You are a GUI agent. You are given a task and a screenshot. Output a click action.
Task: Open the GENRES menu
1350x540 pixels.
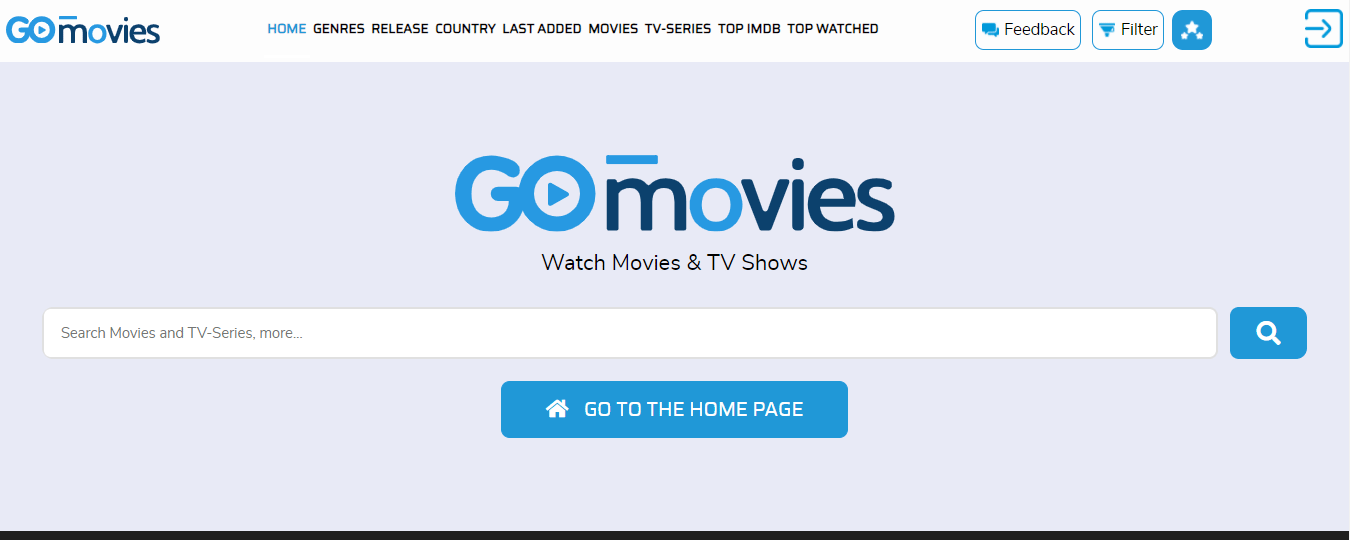point(339,29)
